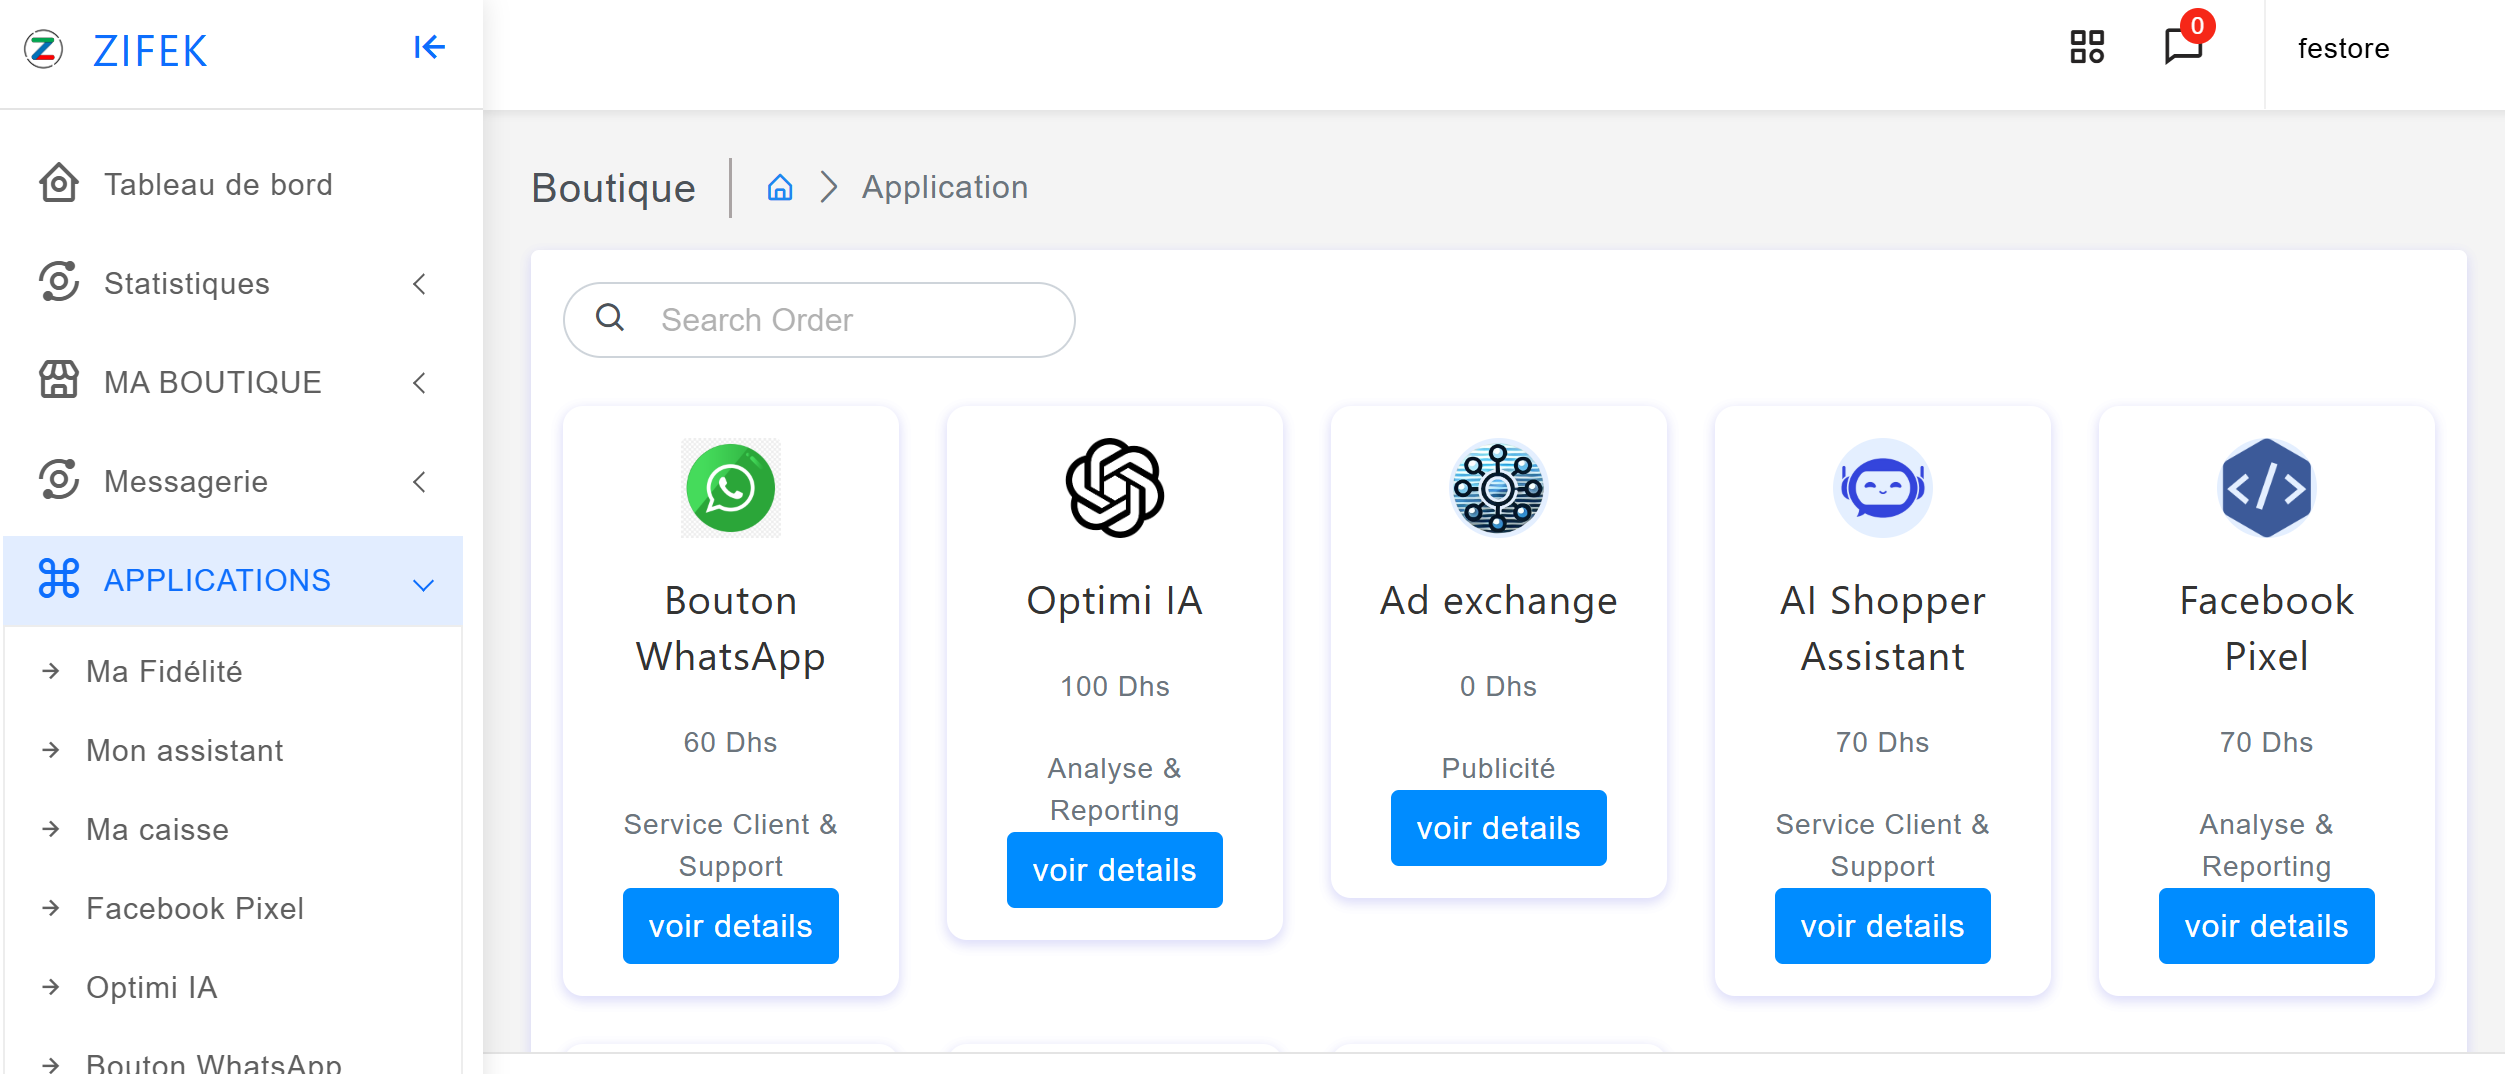Click the Facebook Pixel code icon

coord(2265,488)
